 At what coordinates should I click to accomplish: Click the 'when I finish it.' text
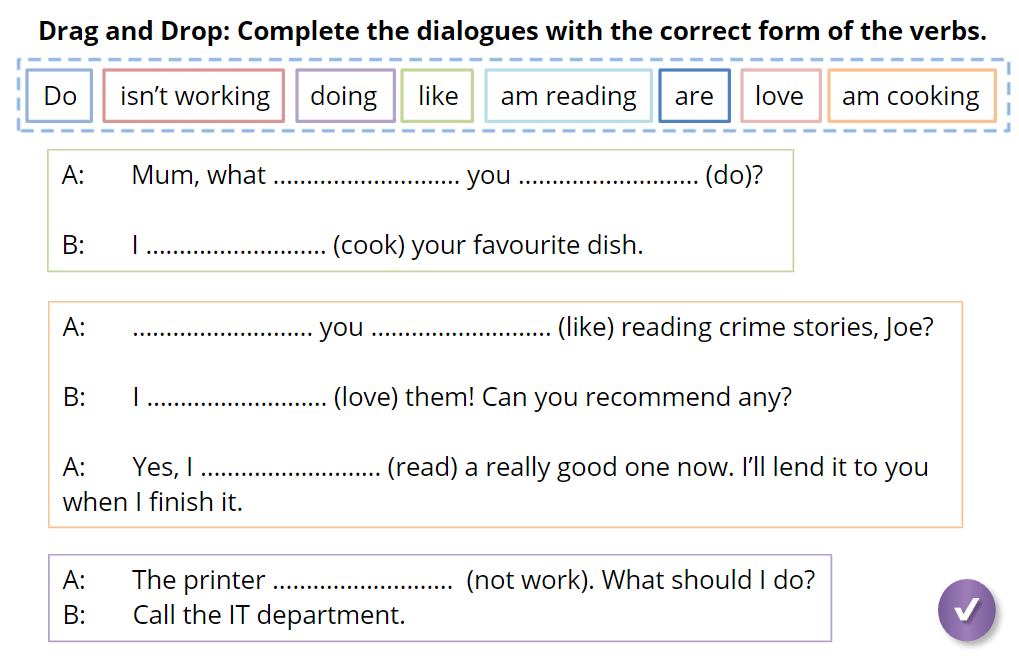tap(153, 503)
